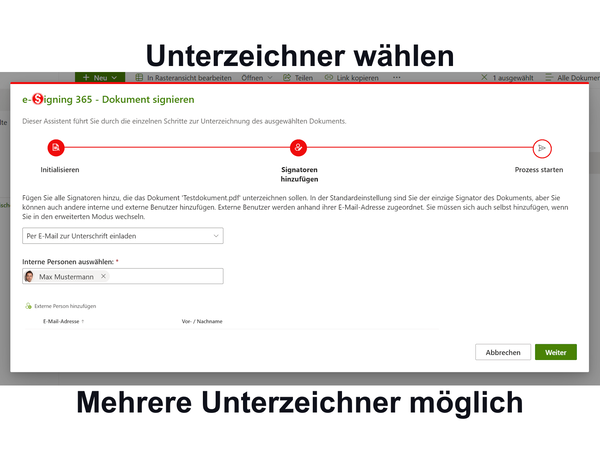Image resolution: width=600 pixels, height=450 pixels.
Task: Click the Signatoren hinzufügen step icon
Action: 299,148
